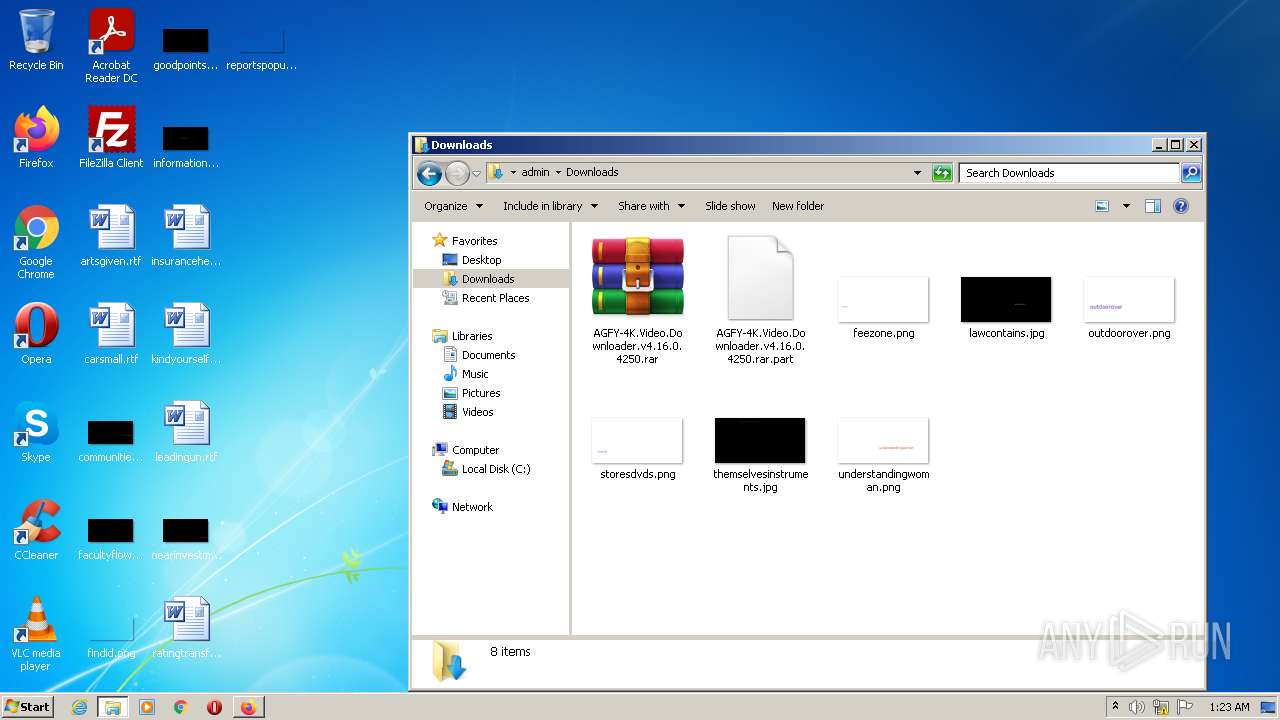Select Libraries in the navigation pane
Image resolution: width=1280 pixels, height=720 pixels.
pyautogui.click(x=471, y=336)
